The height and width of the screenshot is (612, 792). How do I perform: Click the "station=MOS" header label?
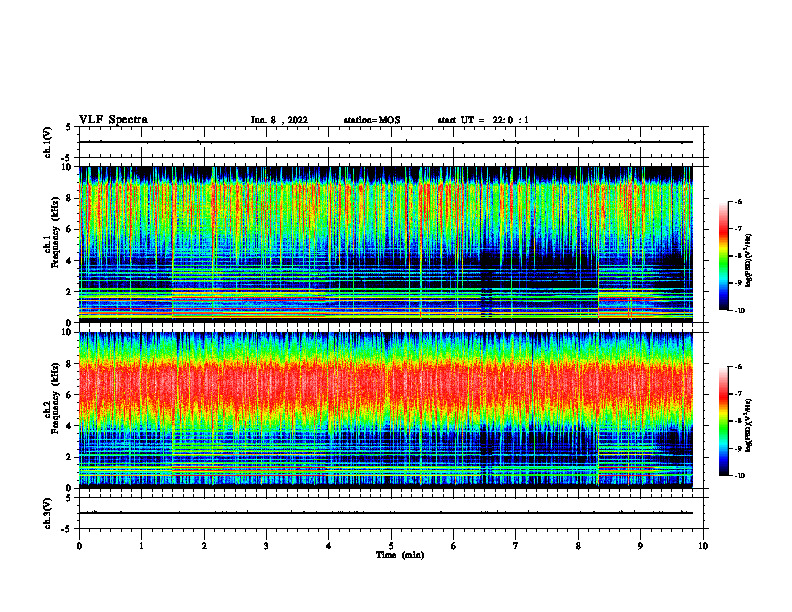[372, 120]
